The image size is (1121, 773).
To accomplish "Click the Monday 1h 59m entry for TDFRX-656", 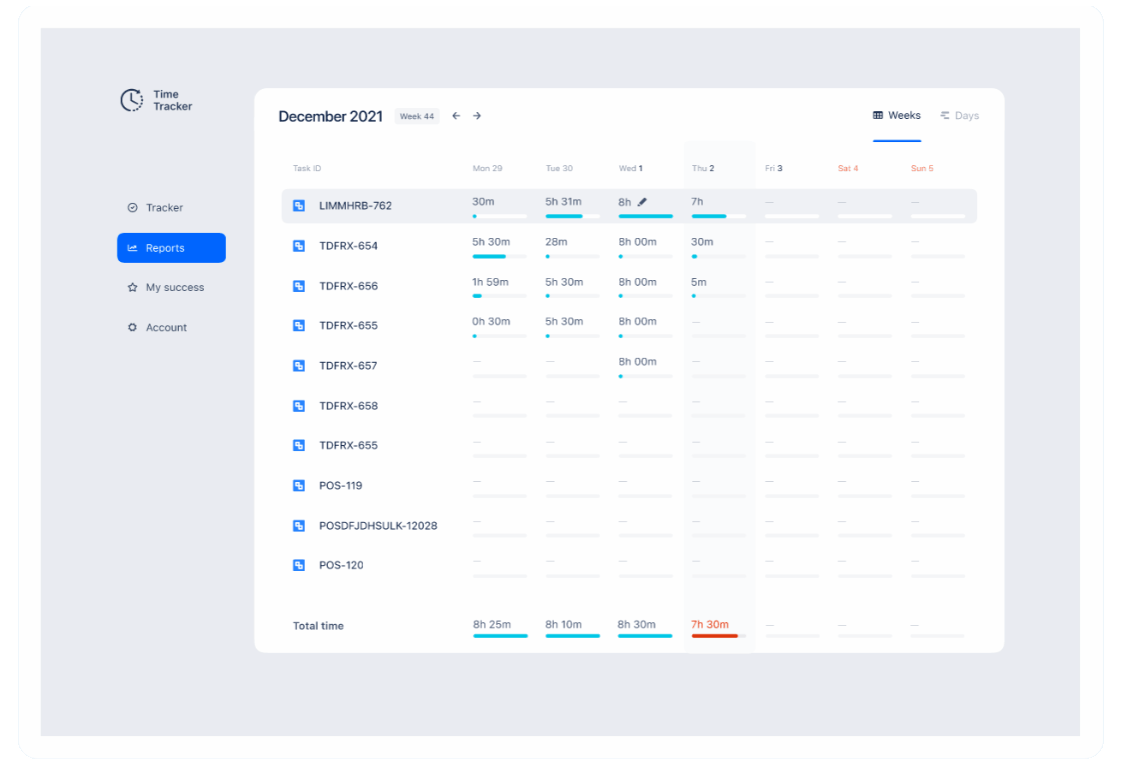I will point(491,282).
